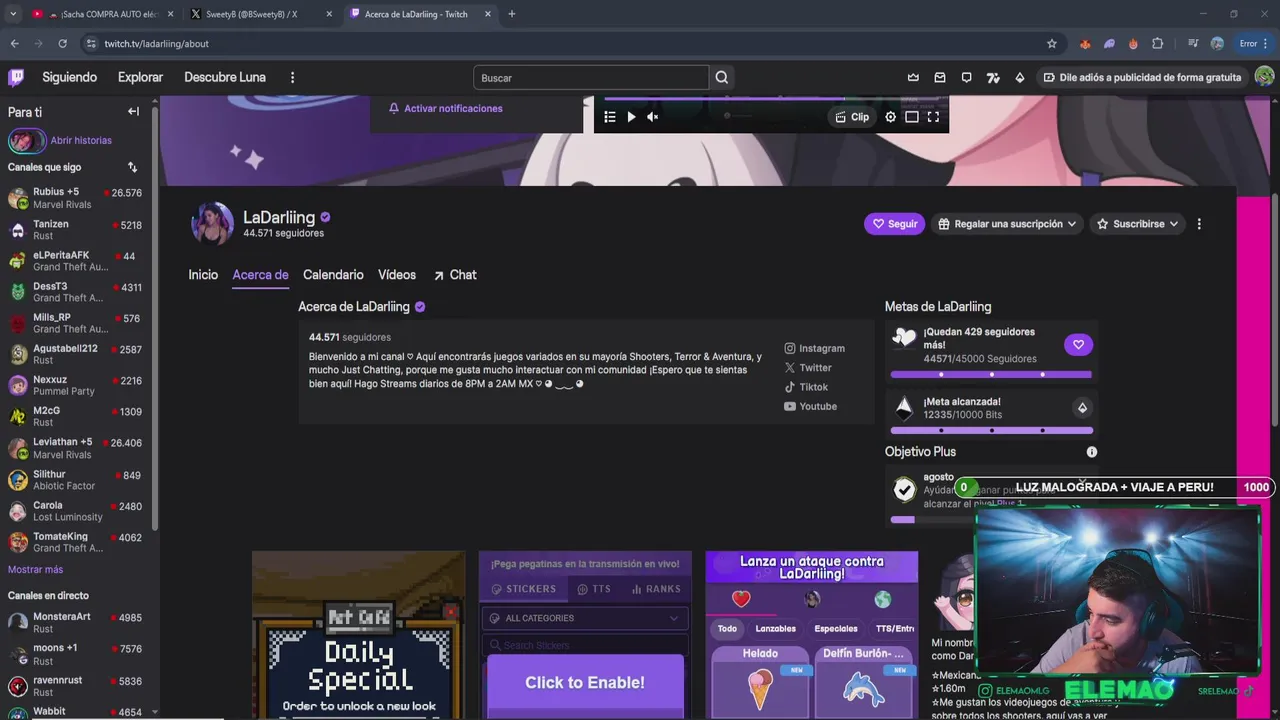Image resolution: width=1280 pixels, height=720 pixels.
Task: Unmute the mini player volume
Action: coord(653,117)
